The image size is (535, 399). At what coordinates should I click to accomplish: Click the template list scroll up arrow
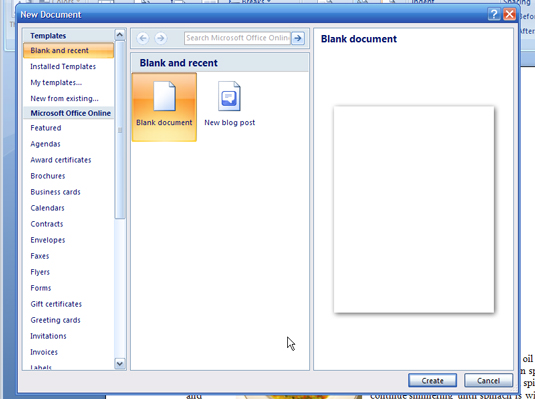(x=120, y=34)
